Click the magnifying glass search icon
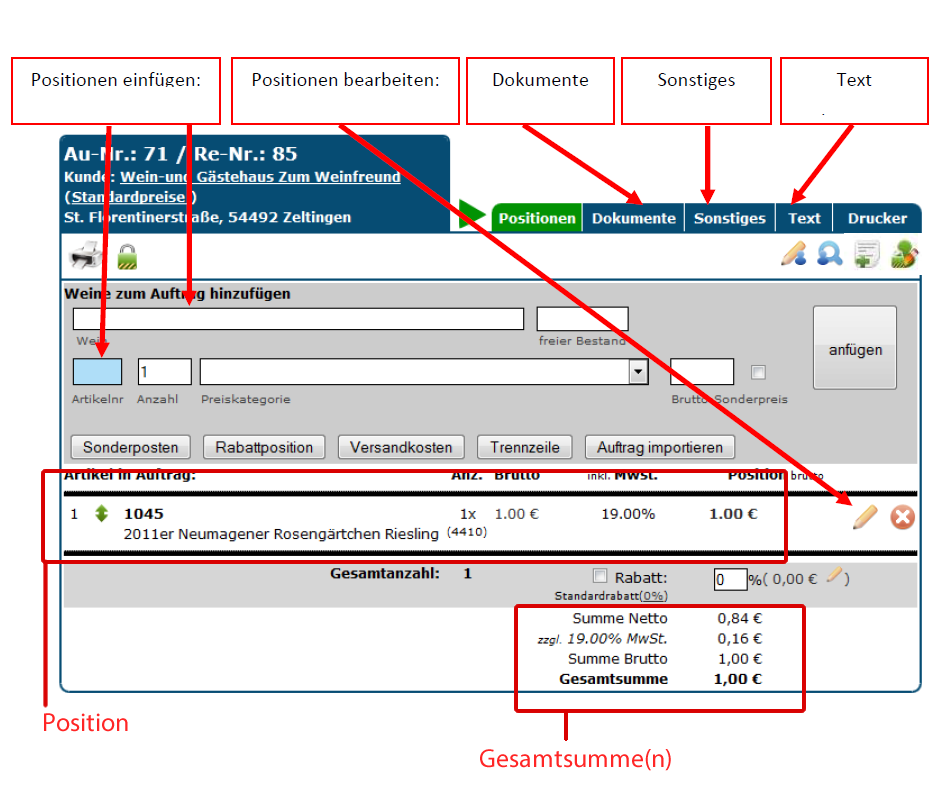 829,255
